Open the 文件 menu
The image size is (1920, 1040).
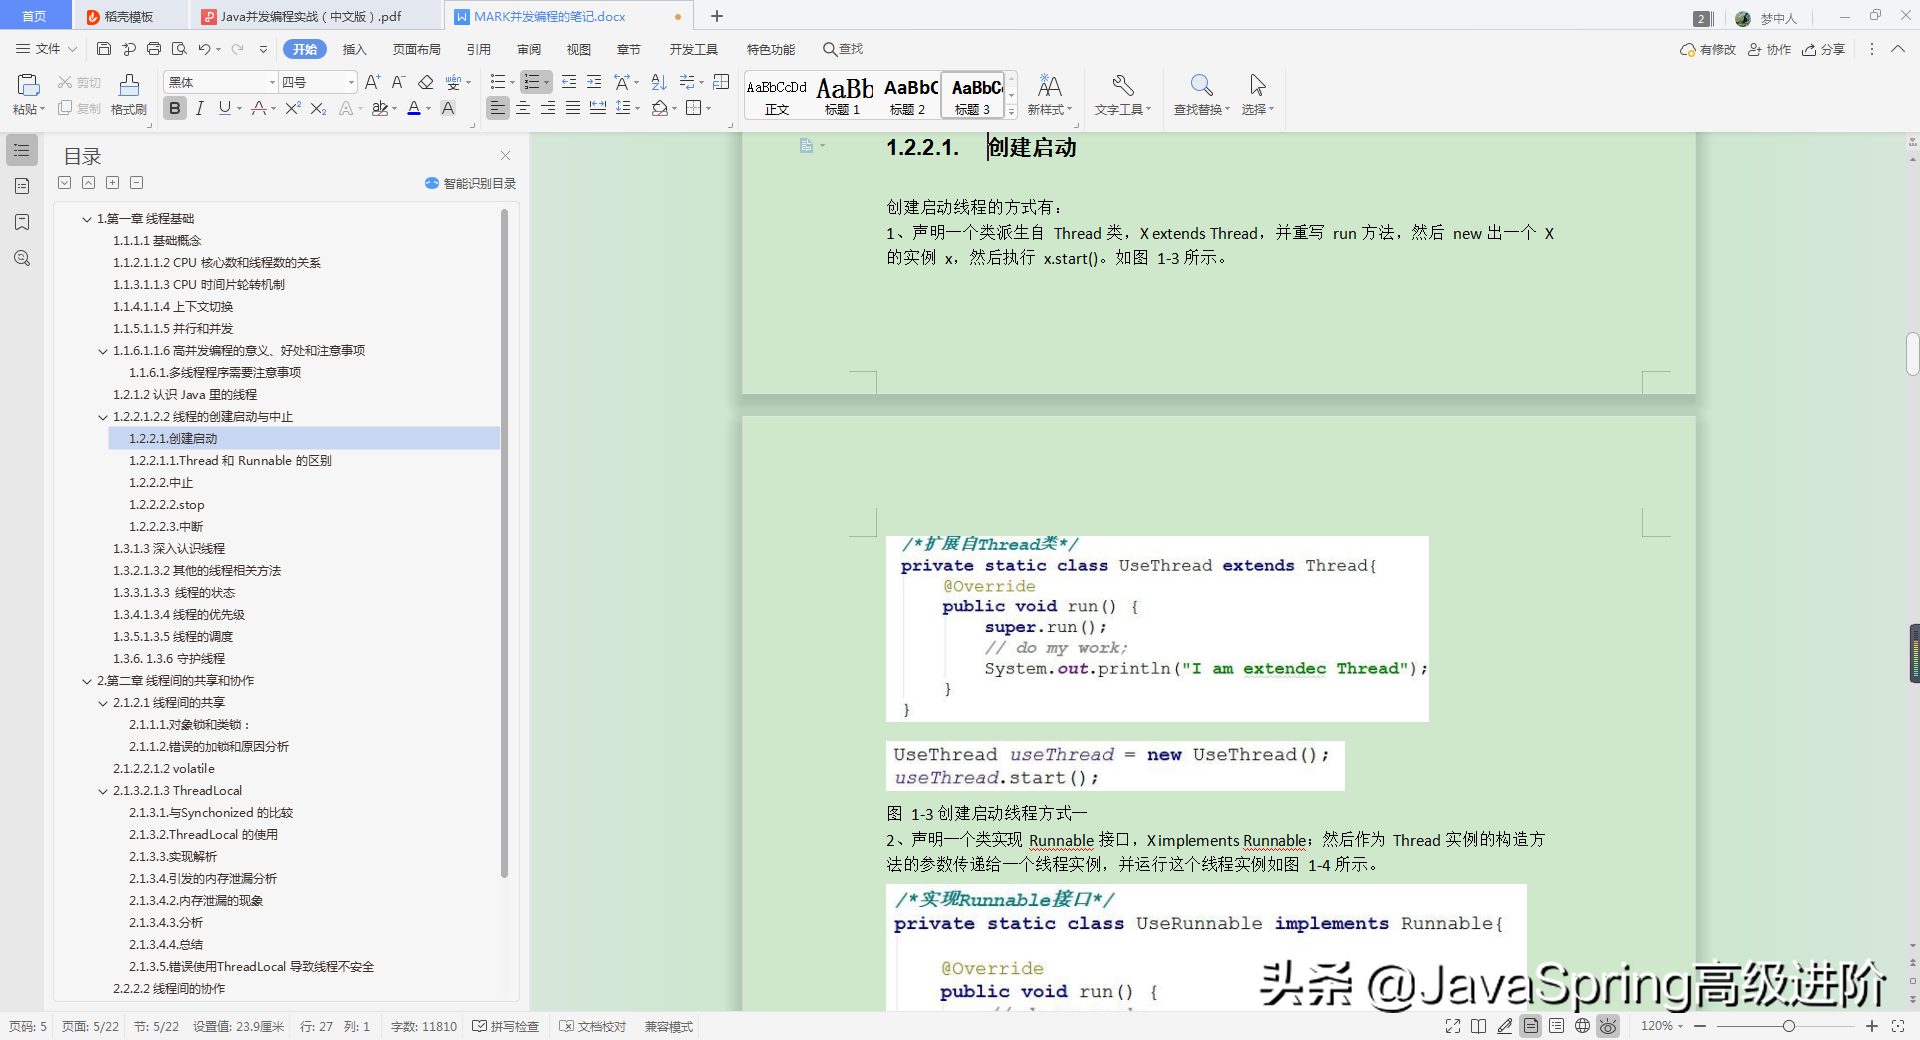[47, 48]
